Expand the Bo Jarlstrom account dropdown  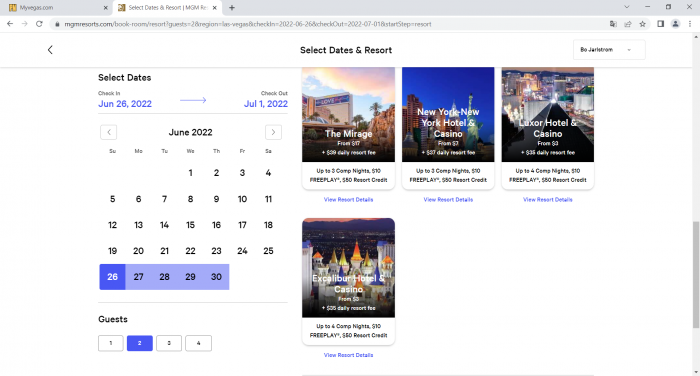[609, 50]
